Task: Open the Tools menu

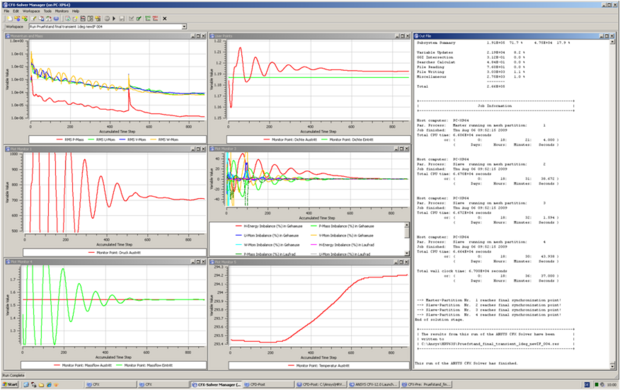Action: 47,11
